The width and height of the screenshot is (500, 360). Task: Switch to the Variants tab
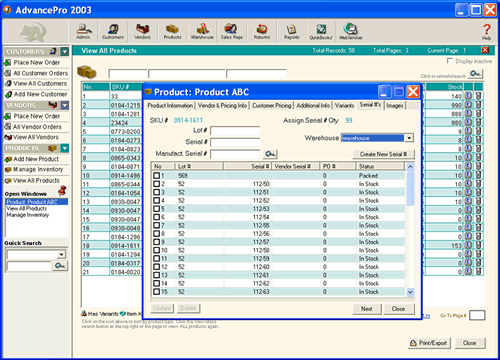(344, 105)
